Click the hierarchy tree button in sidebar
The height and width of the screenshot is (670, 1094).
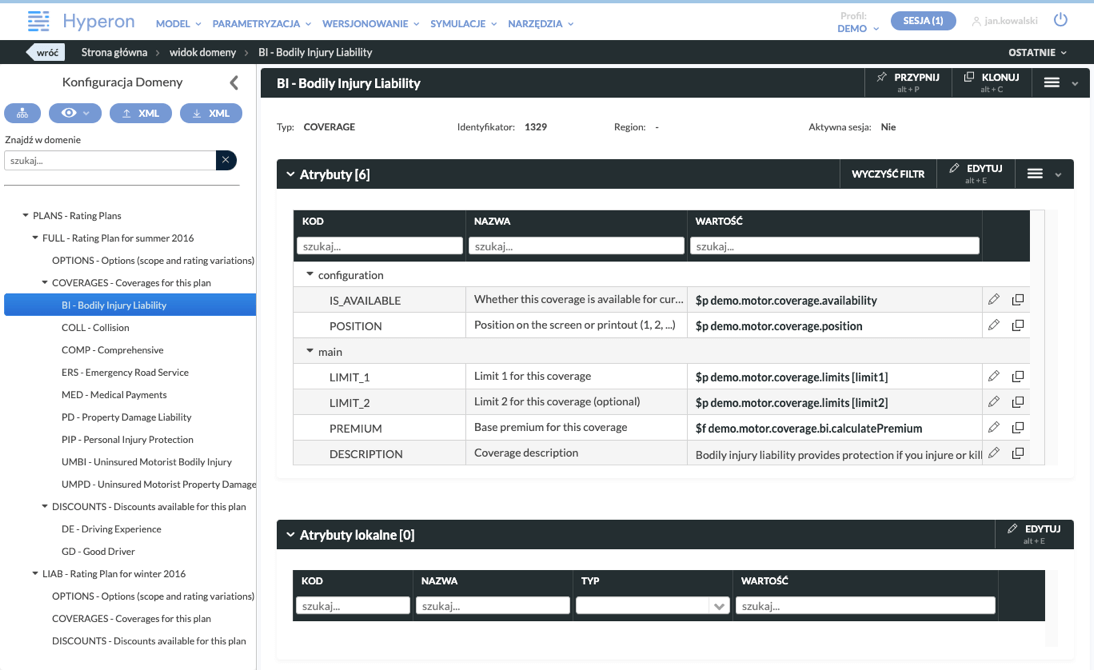pyautogui.click(x=22, y=113)
